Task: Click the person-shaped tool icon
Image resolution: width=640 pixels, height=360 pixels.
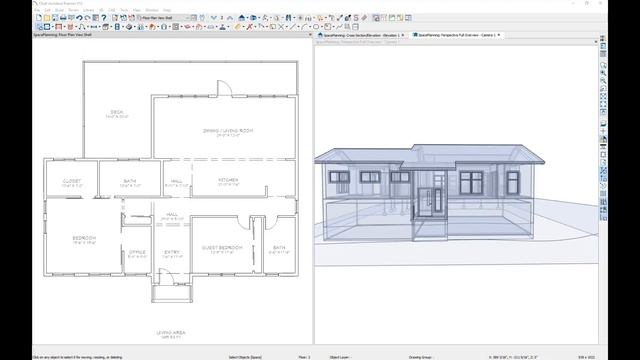Action: tap(222, 27)
